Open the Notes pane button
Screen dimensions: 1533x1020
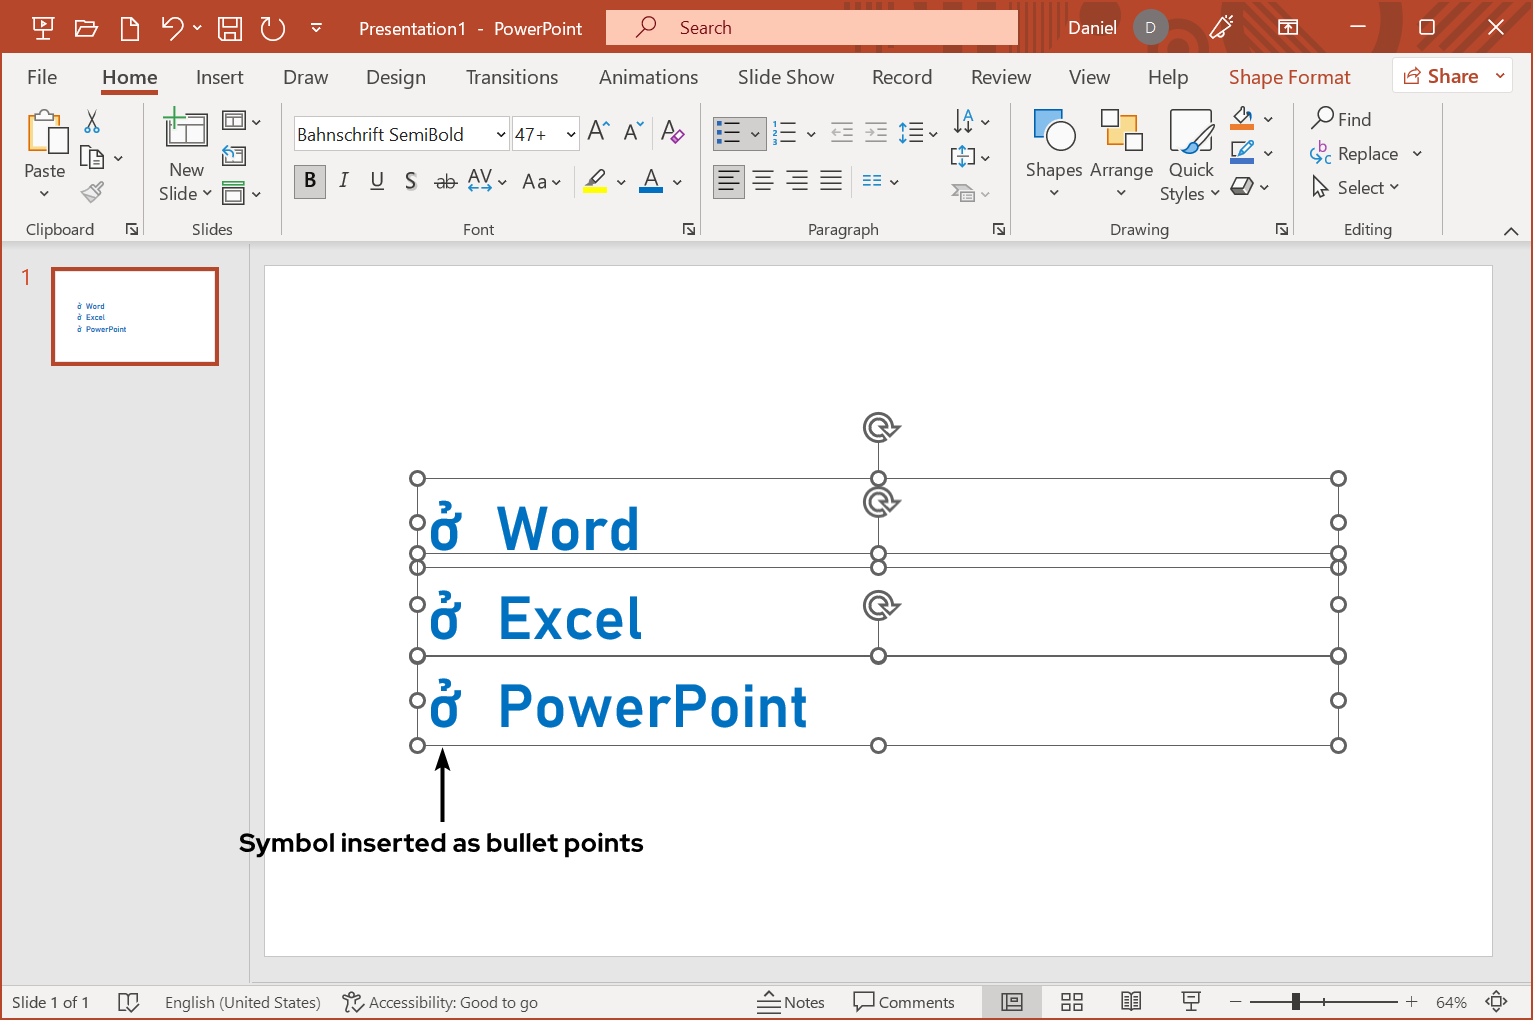click(x=791, y=1002)
